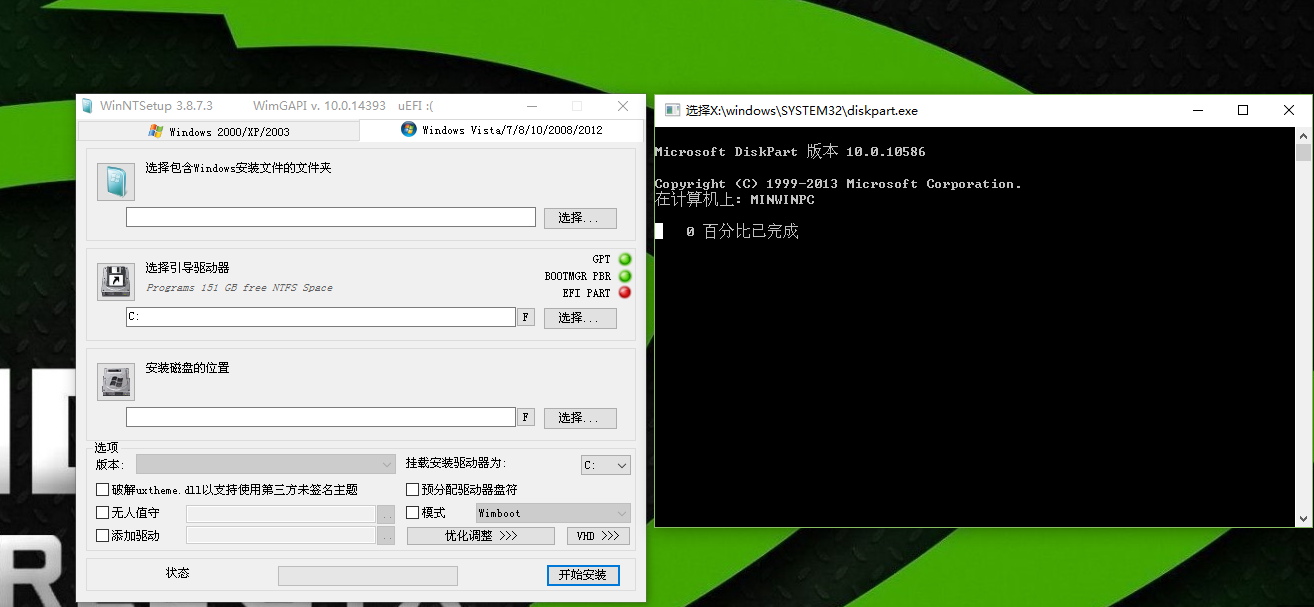The height and width of the screenshot is (607, 1314).
Task: Open the 优化调整 tweaks expander button
Action: coord(480,536)
